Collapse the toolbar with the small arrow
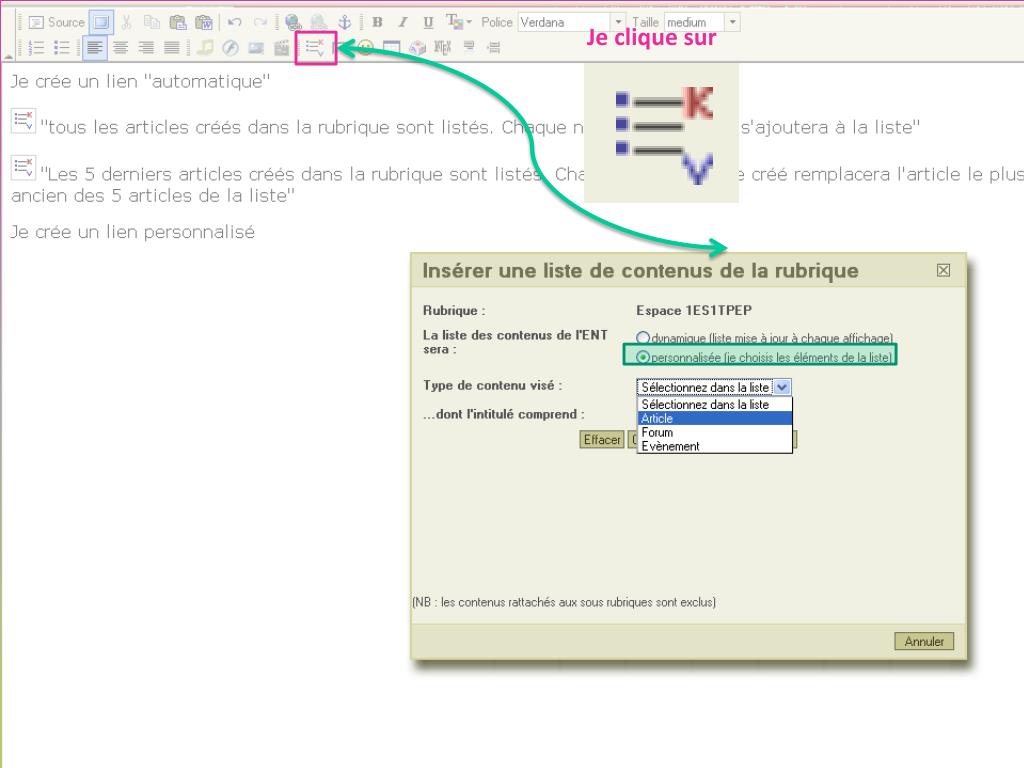The image size is (1024, 768). pos(10,56)
